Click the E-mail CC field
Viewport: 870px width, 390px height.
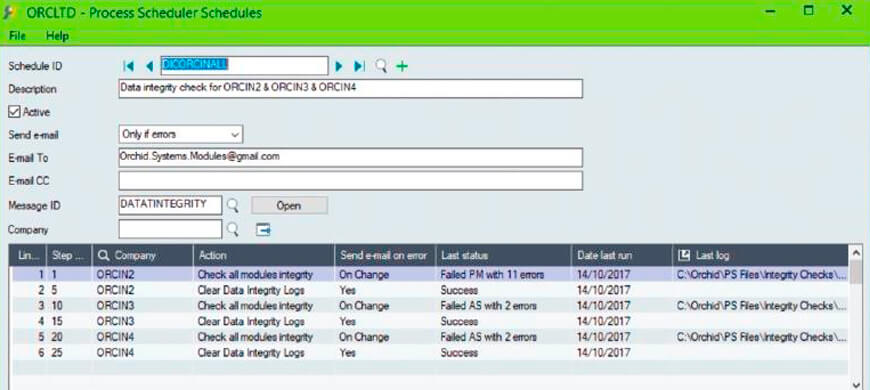[x=351, y=180]
